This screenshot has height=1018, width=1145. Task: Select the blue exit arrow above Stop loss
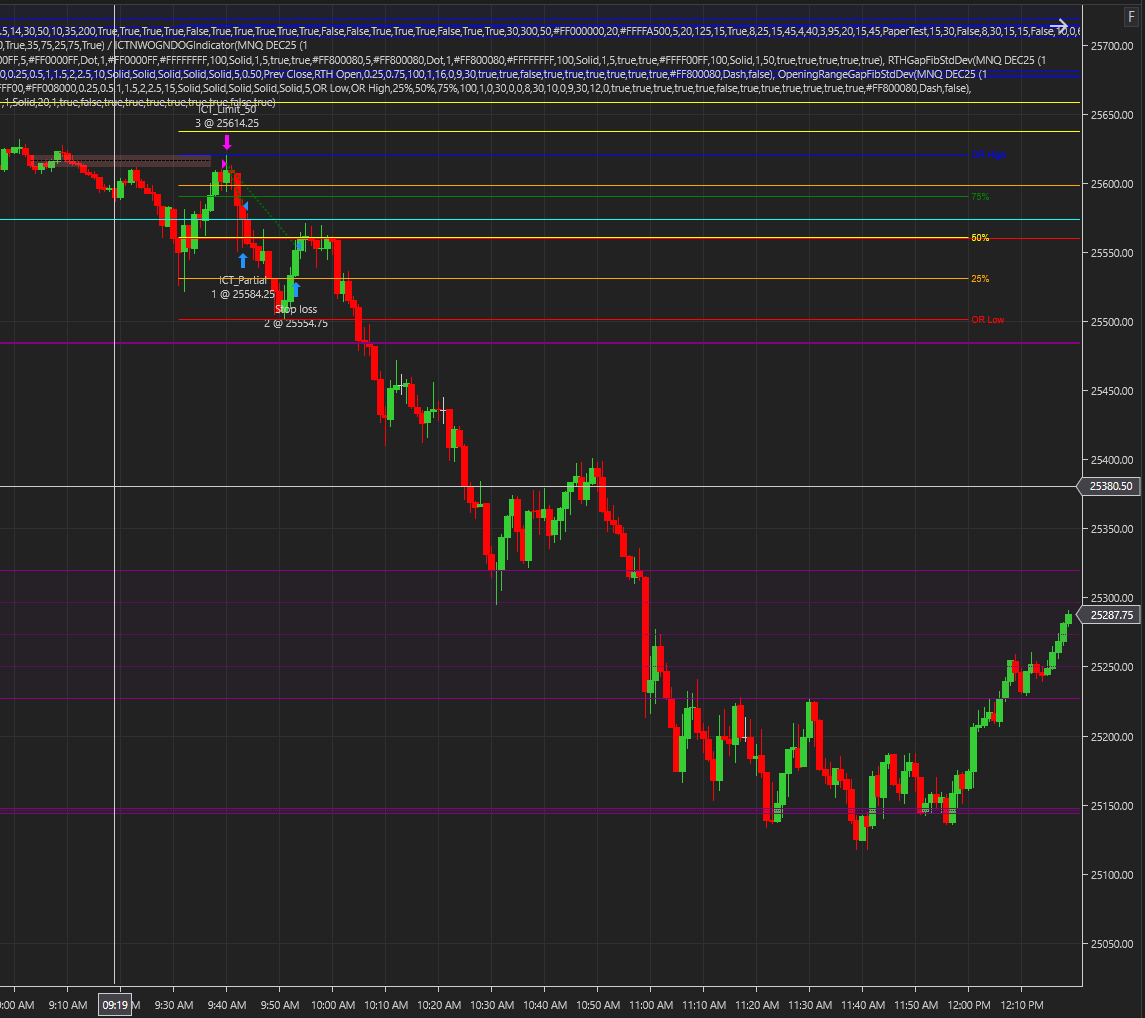click(296, 289)
